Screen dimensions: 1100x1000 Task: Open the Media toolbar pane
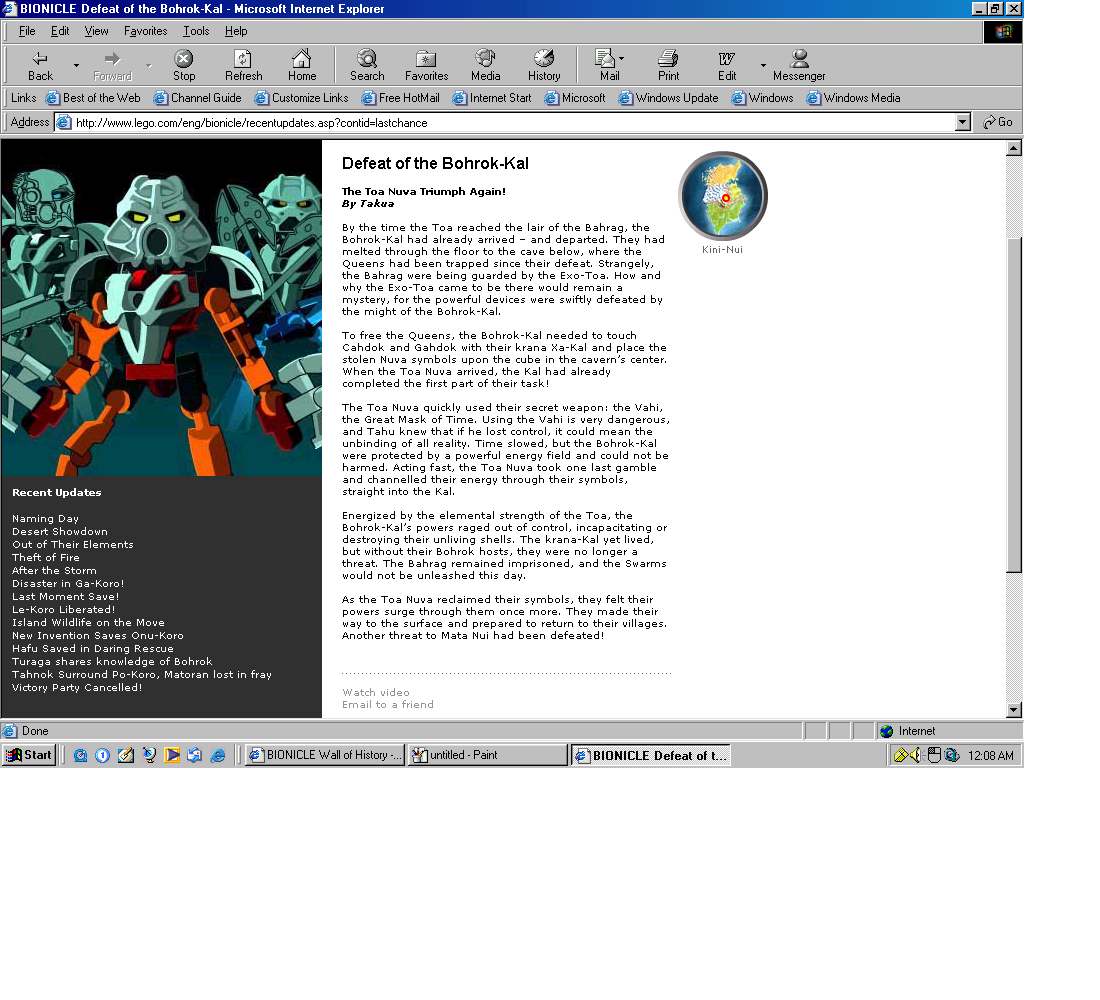[x=485, y=66]
